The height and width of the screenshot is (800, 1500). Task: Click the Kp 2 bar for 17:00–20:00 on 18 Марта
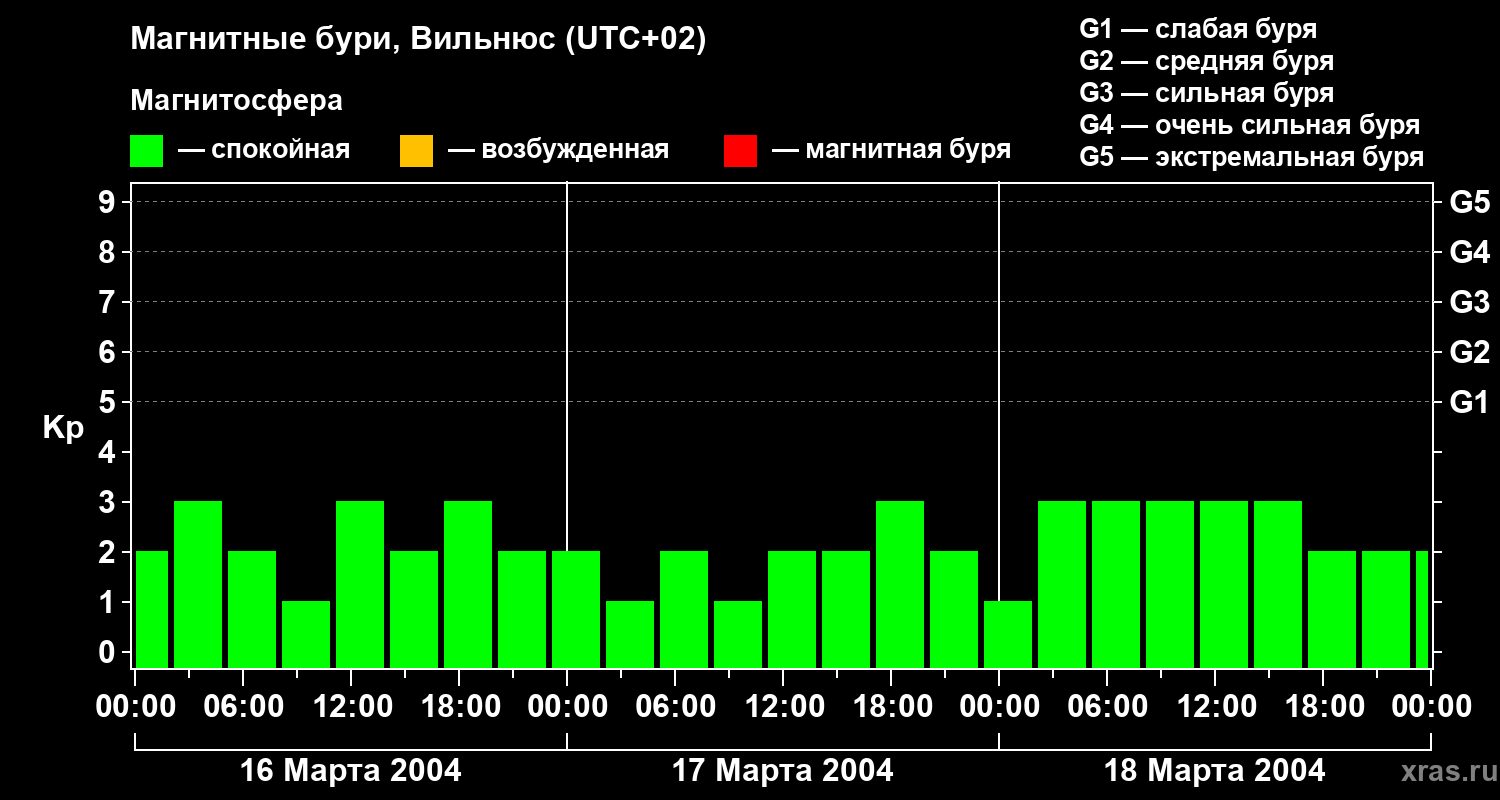tap(1332, 609)
